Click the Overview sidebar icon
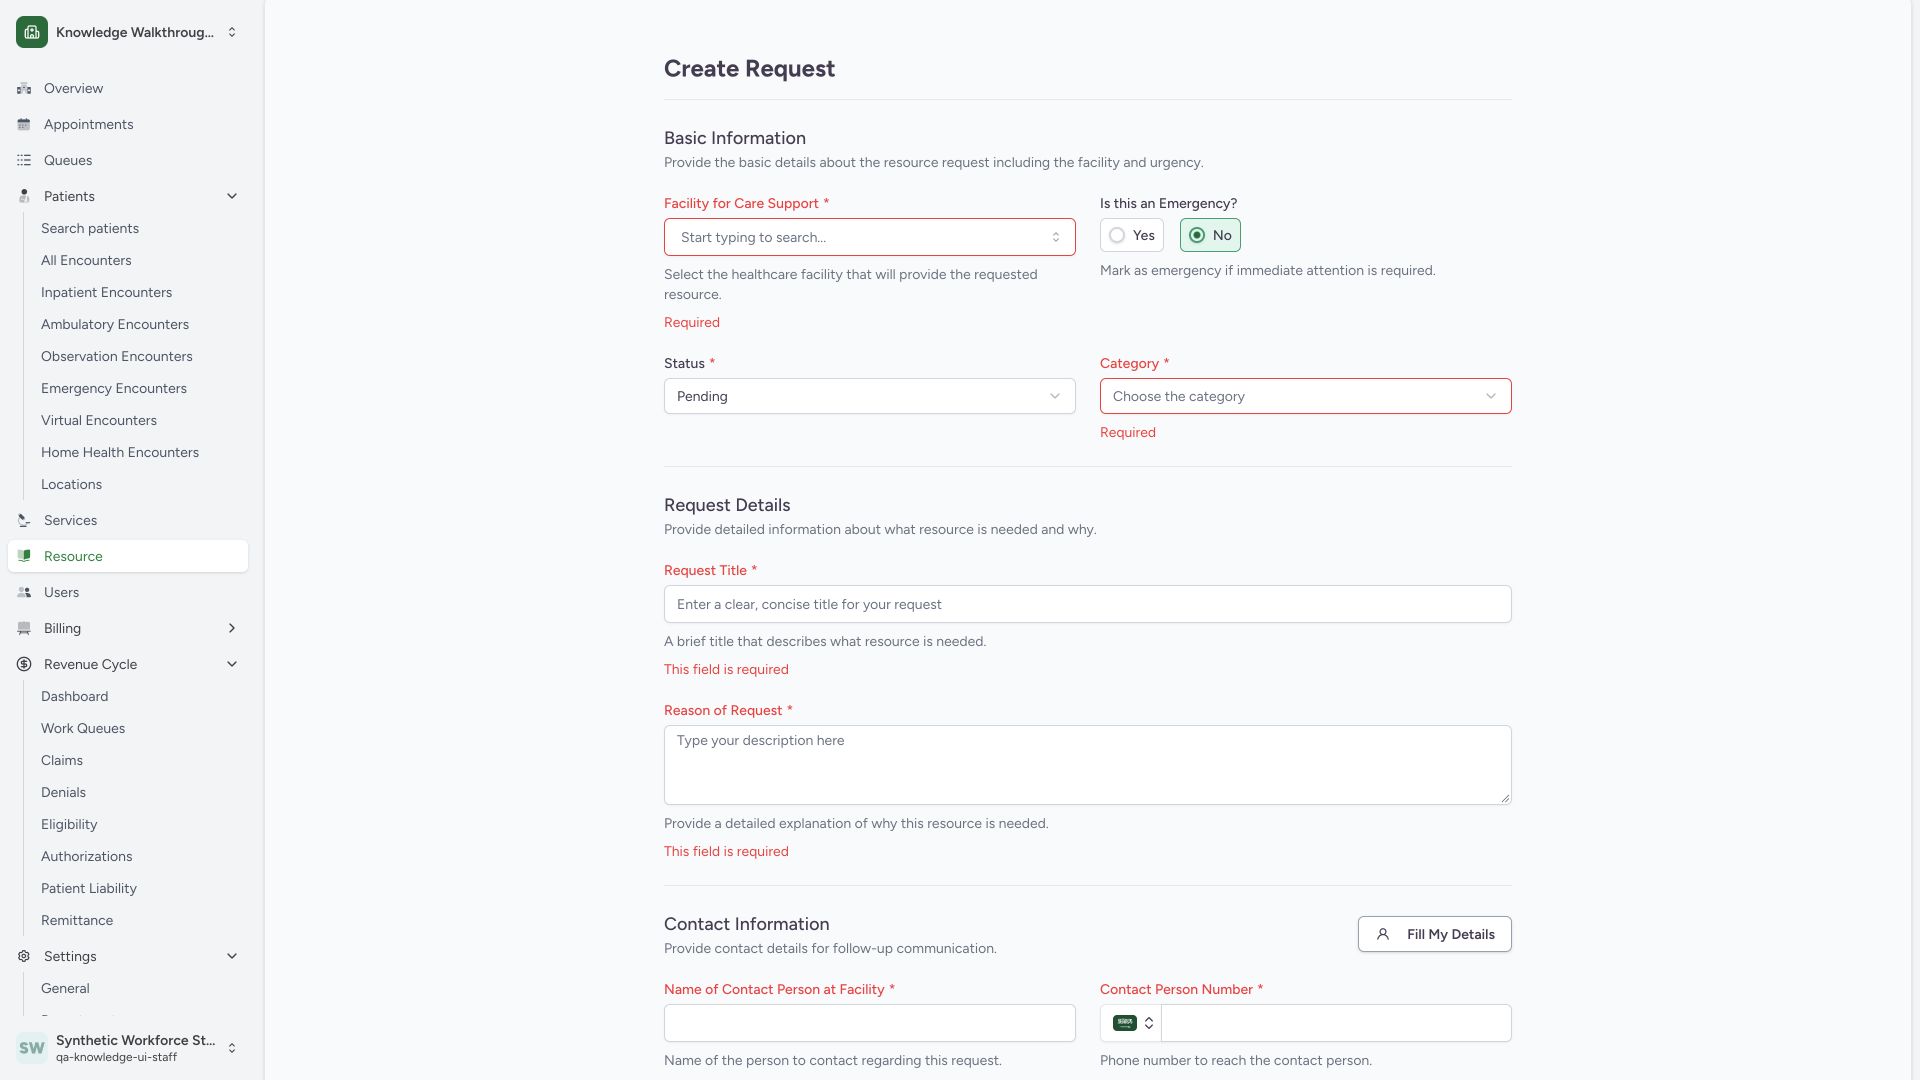 pos(24,89)
